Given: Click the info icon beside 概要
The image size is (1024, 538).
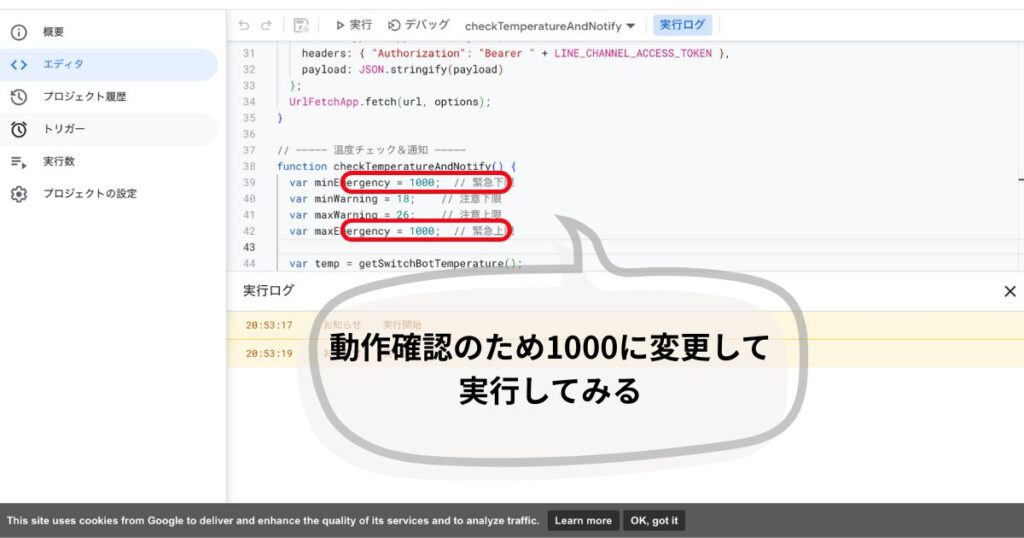Looking at the screenshot, I should (x=19, y=32).
